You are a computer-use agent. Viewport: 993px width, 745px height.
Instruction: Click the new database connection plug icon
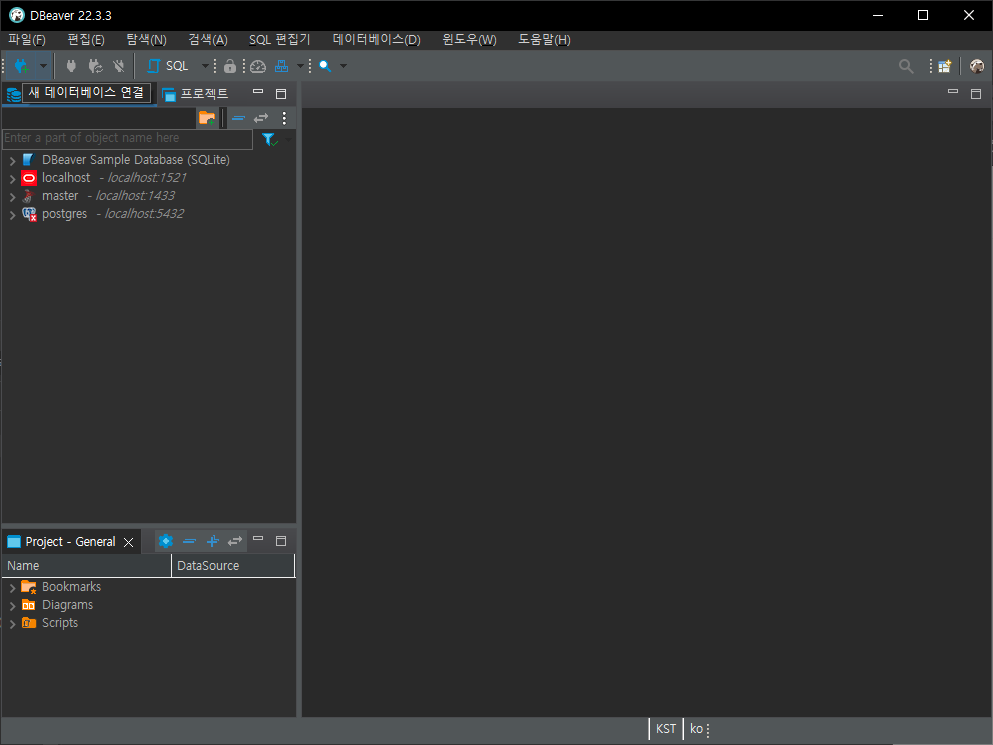[22, 66]
